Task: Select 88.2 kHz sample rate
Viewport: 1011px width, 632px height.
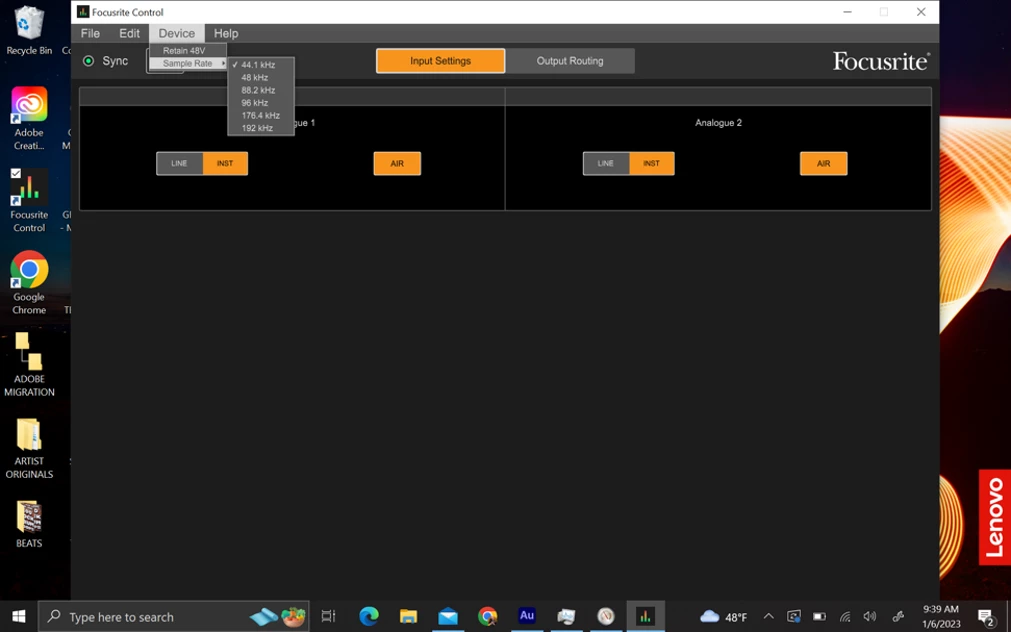Action: (260, 90)
